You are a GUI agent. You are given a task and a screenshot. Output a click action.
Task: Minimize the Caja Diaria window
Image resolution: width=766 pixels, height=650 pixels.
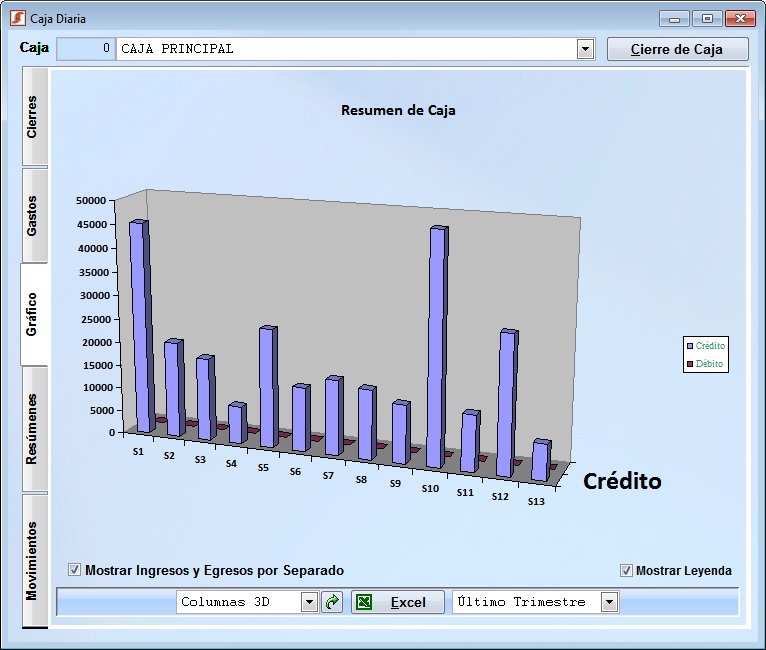[x=676, y=18]
